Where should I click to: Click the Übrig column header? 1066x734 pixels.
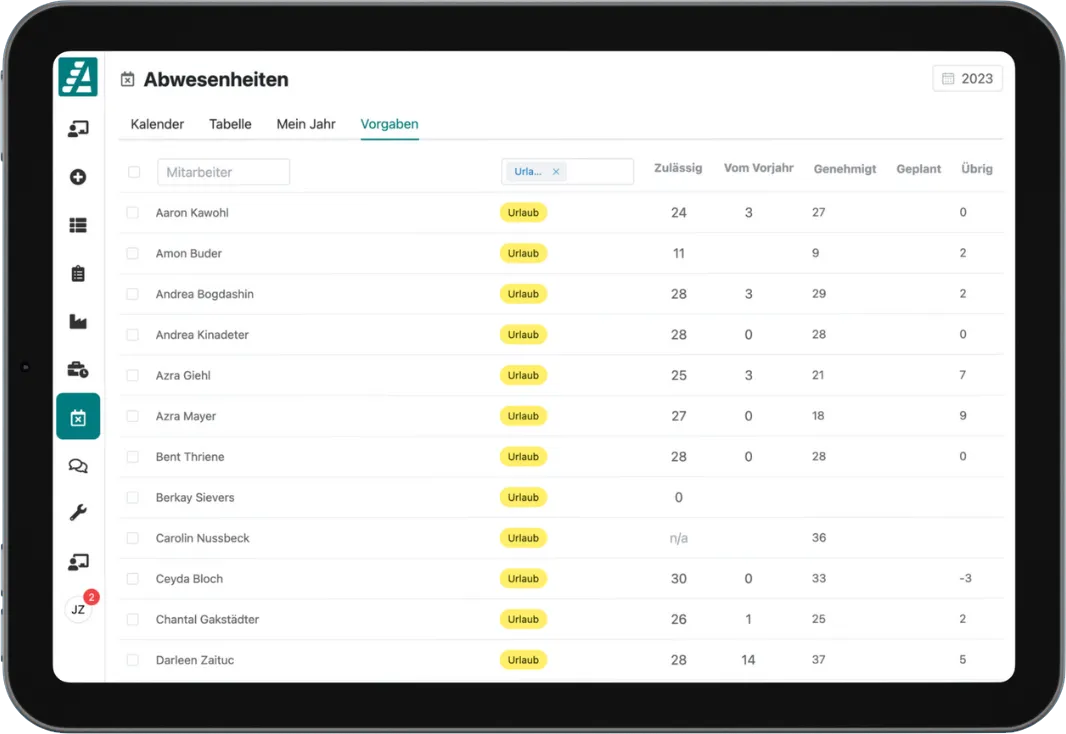[x=976, y=169]
